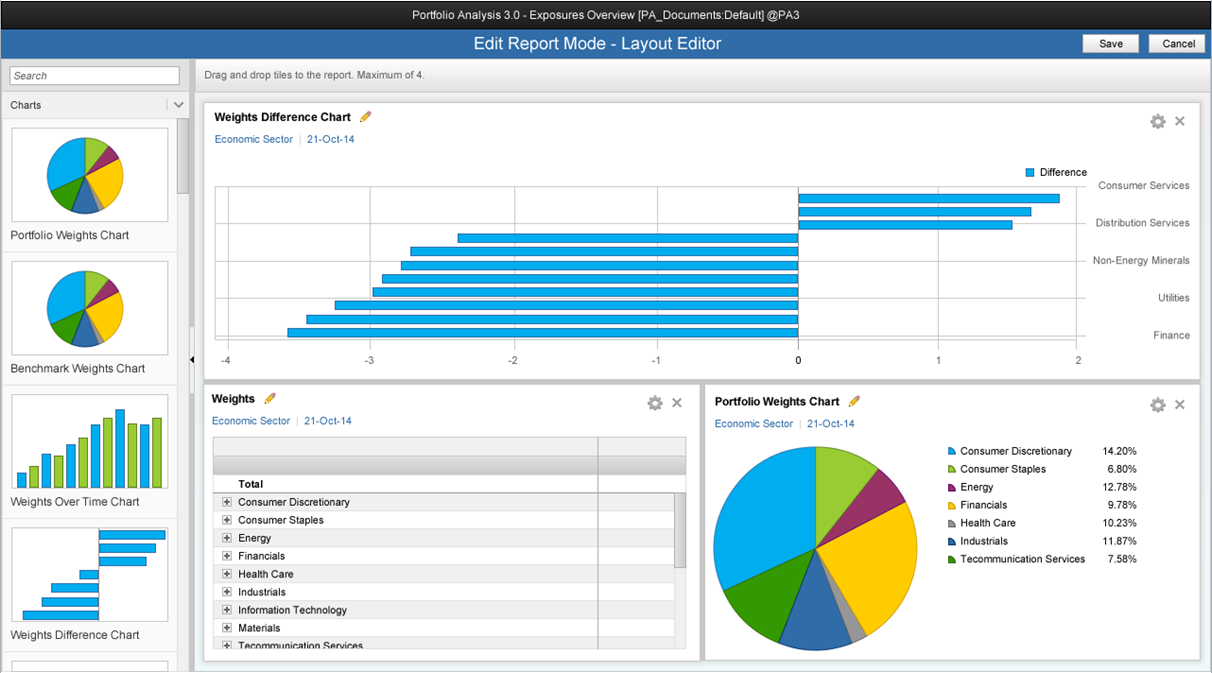Close the Weights table tile
Screen dimensions: 1212x673
[x=677, y=403]
